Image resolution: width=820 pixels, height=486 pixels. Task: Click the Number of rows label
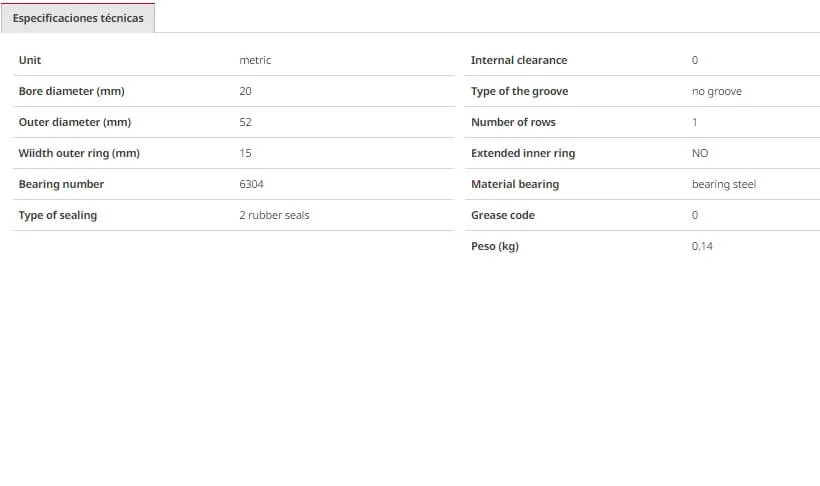coord(513,122)
